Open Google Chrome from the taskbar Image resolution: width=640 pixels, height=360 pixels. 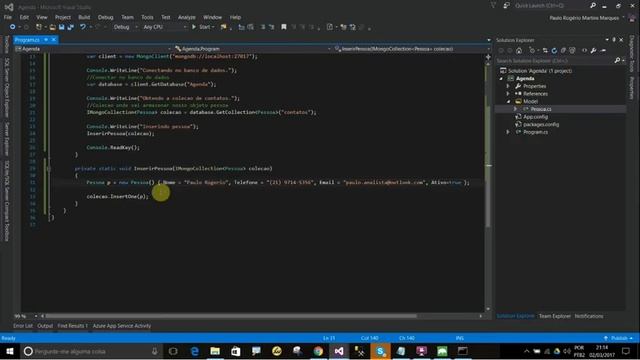[x=318, y=351]
